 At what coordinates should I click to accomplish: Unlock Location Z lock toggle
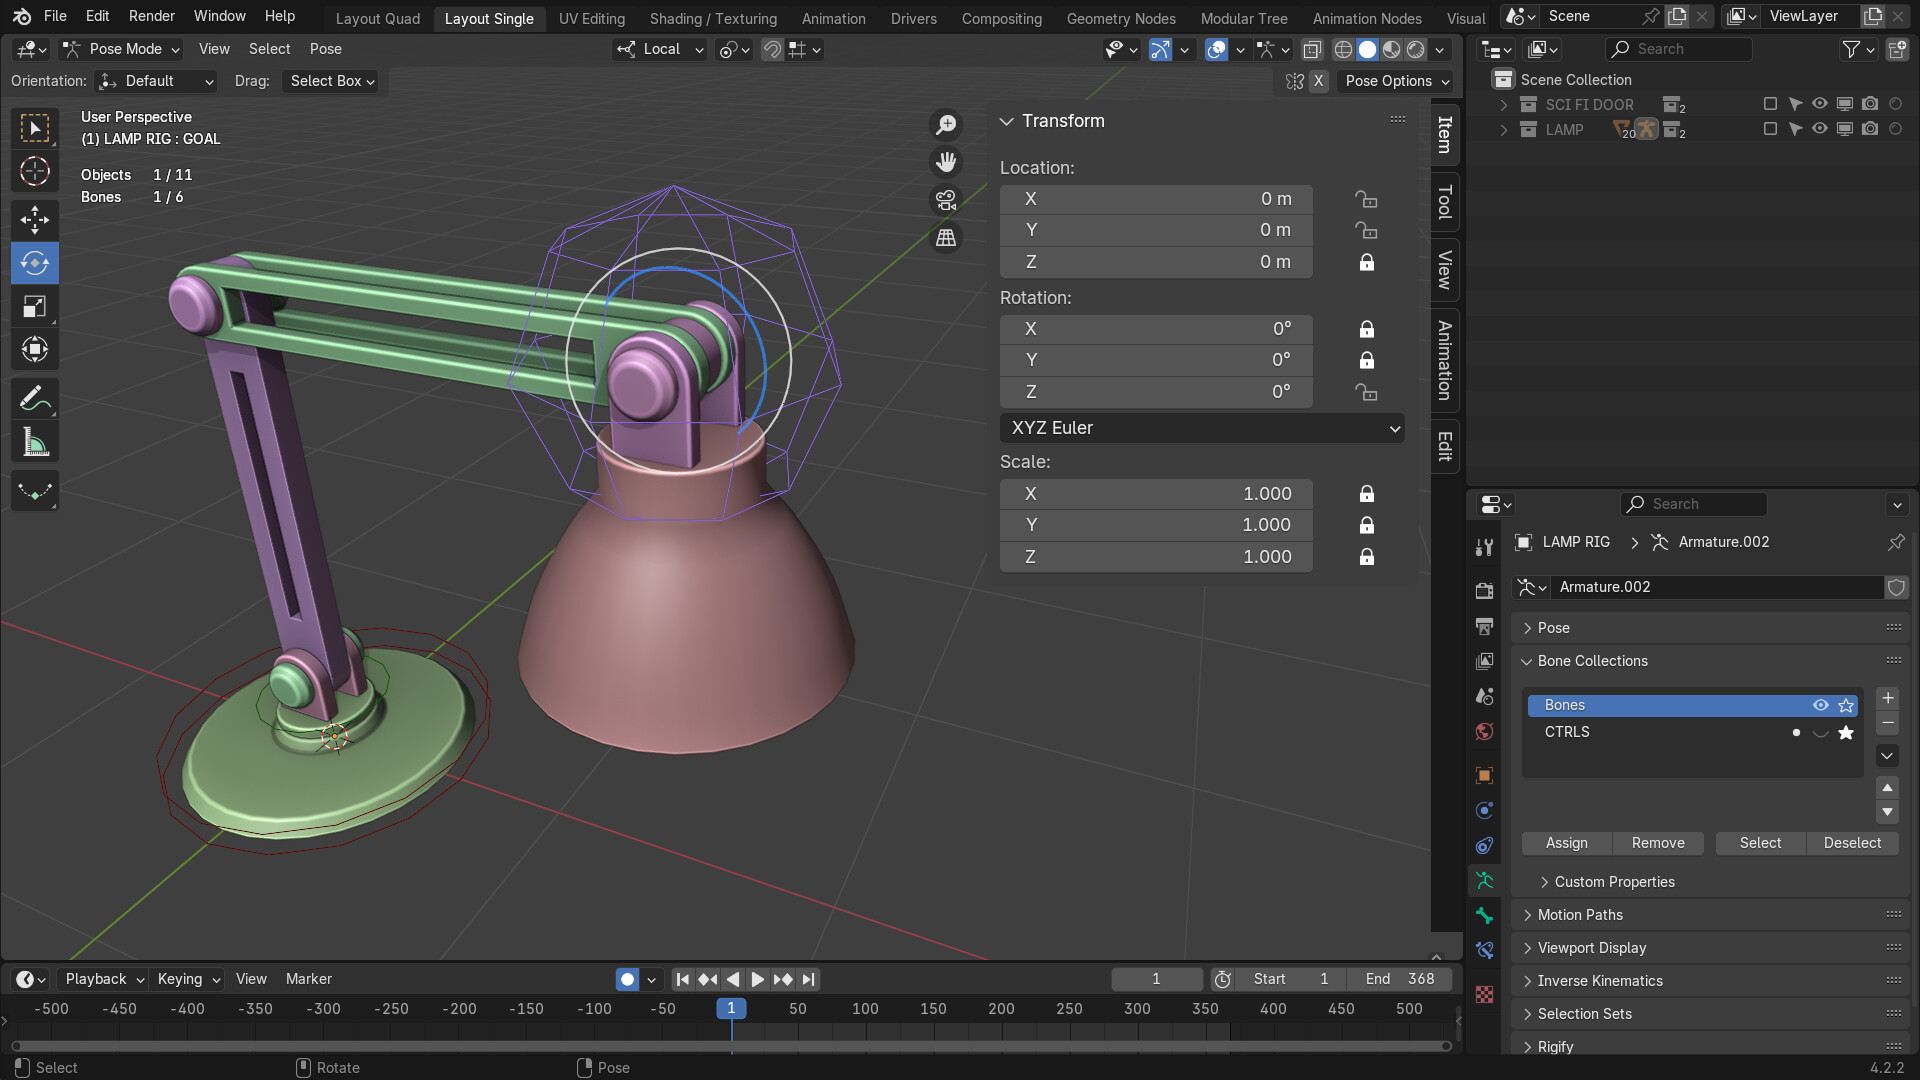[1366, 262]
